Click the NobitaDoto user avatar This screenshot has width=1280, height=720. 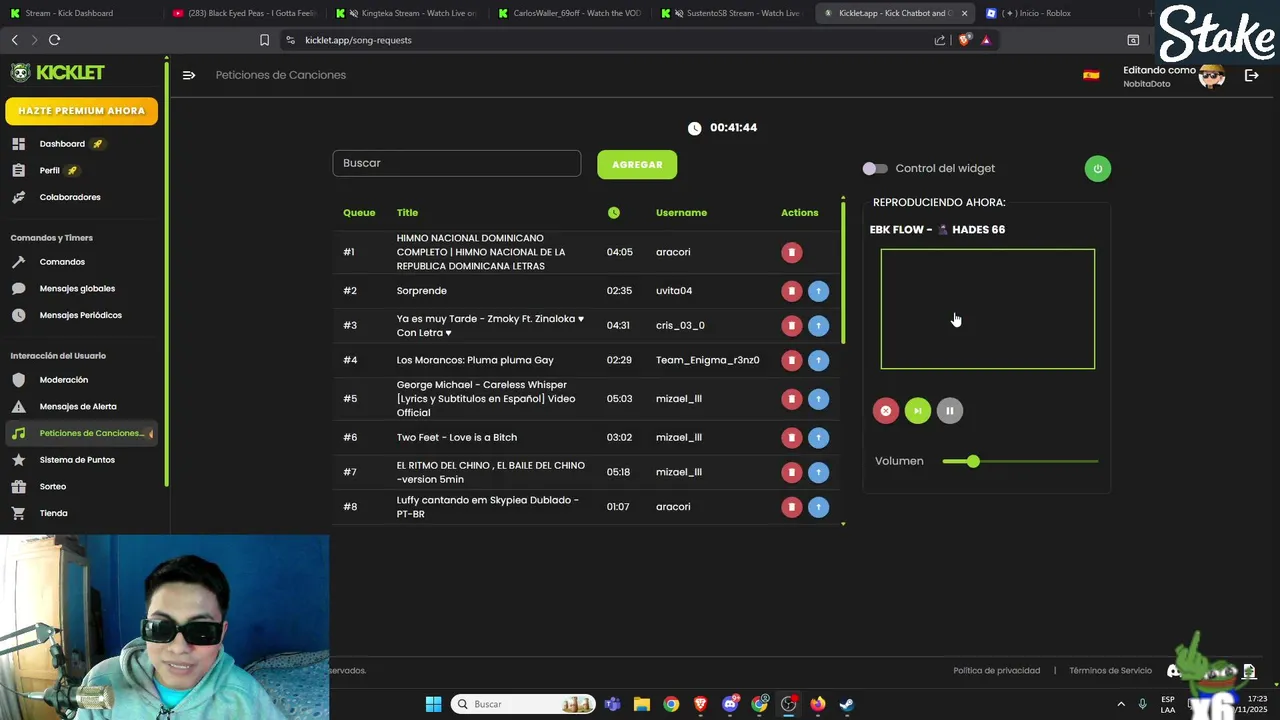click(x=1212, y=76)
